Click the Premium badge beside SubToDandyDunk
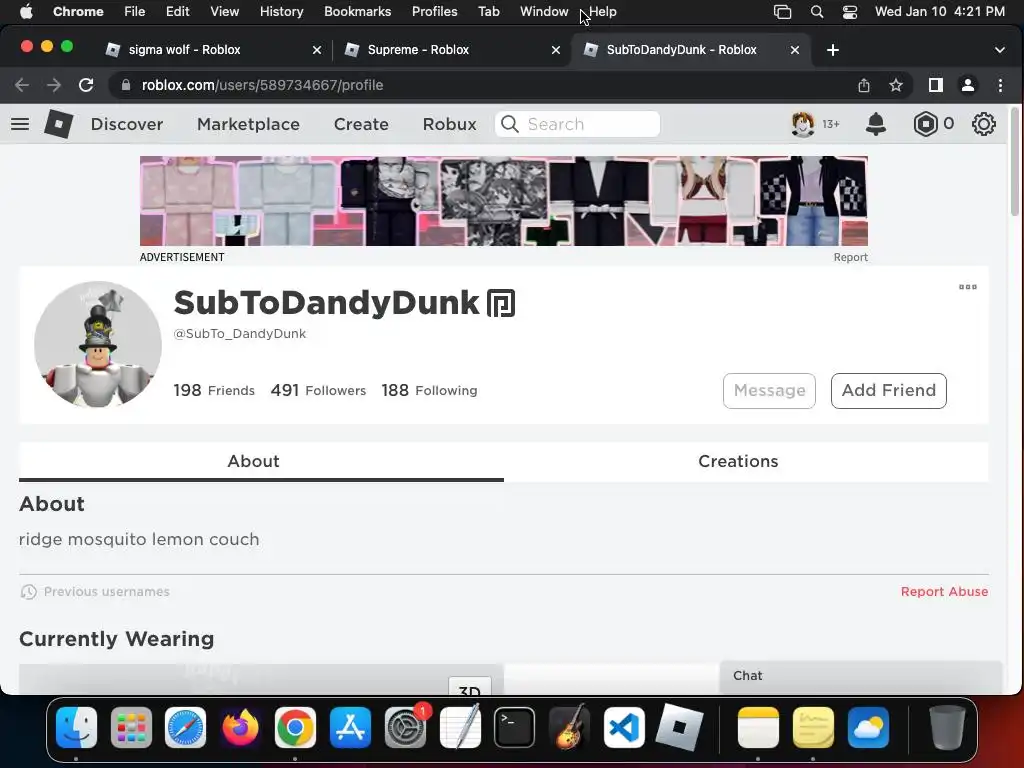 (x=501, y=304)
